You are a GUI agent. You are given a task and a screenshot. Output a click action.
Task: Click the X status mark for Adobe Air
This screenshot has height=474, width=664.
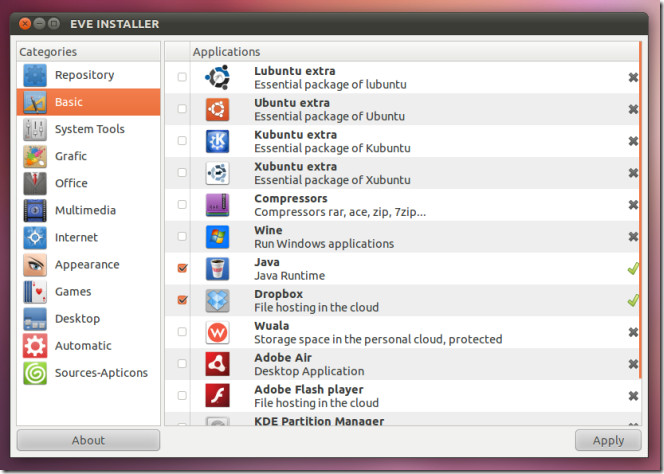tap(633, 364)
